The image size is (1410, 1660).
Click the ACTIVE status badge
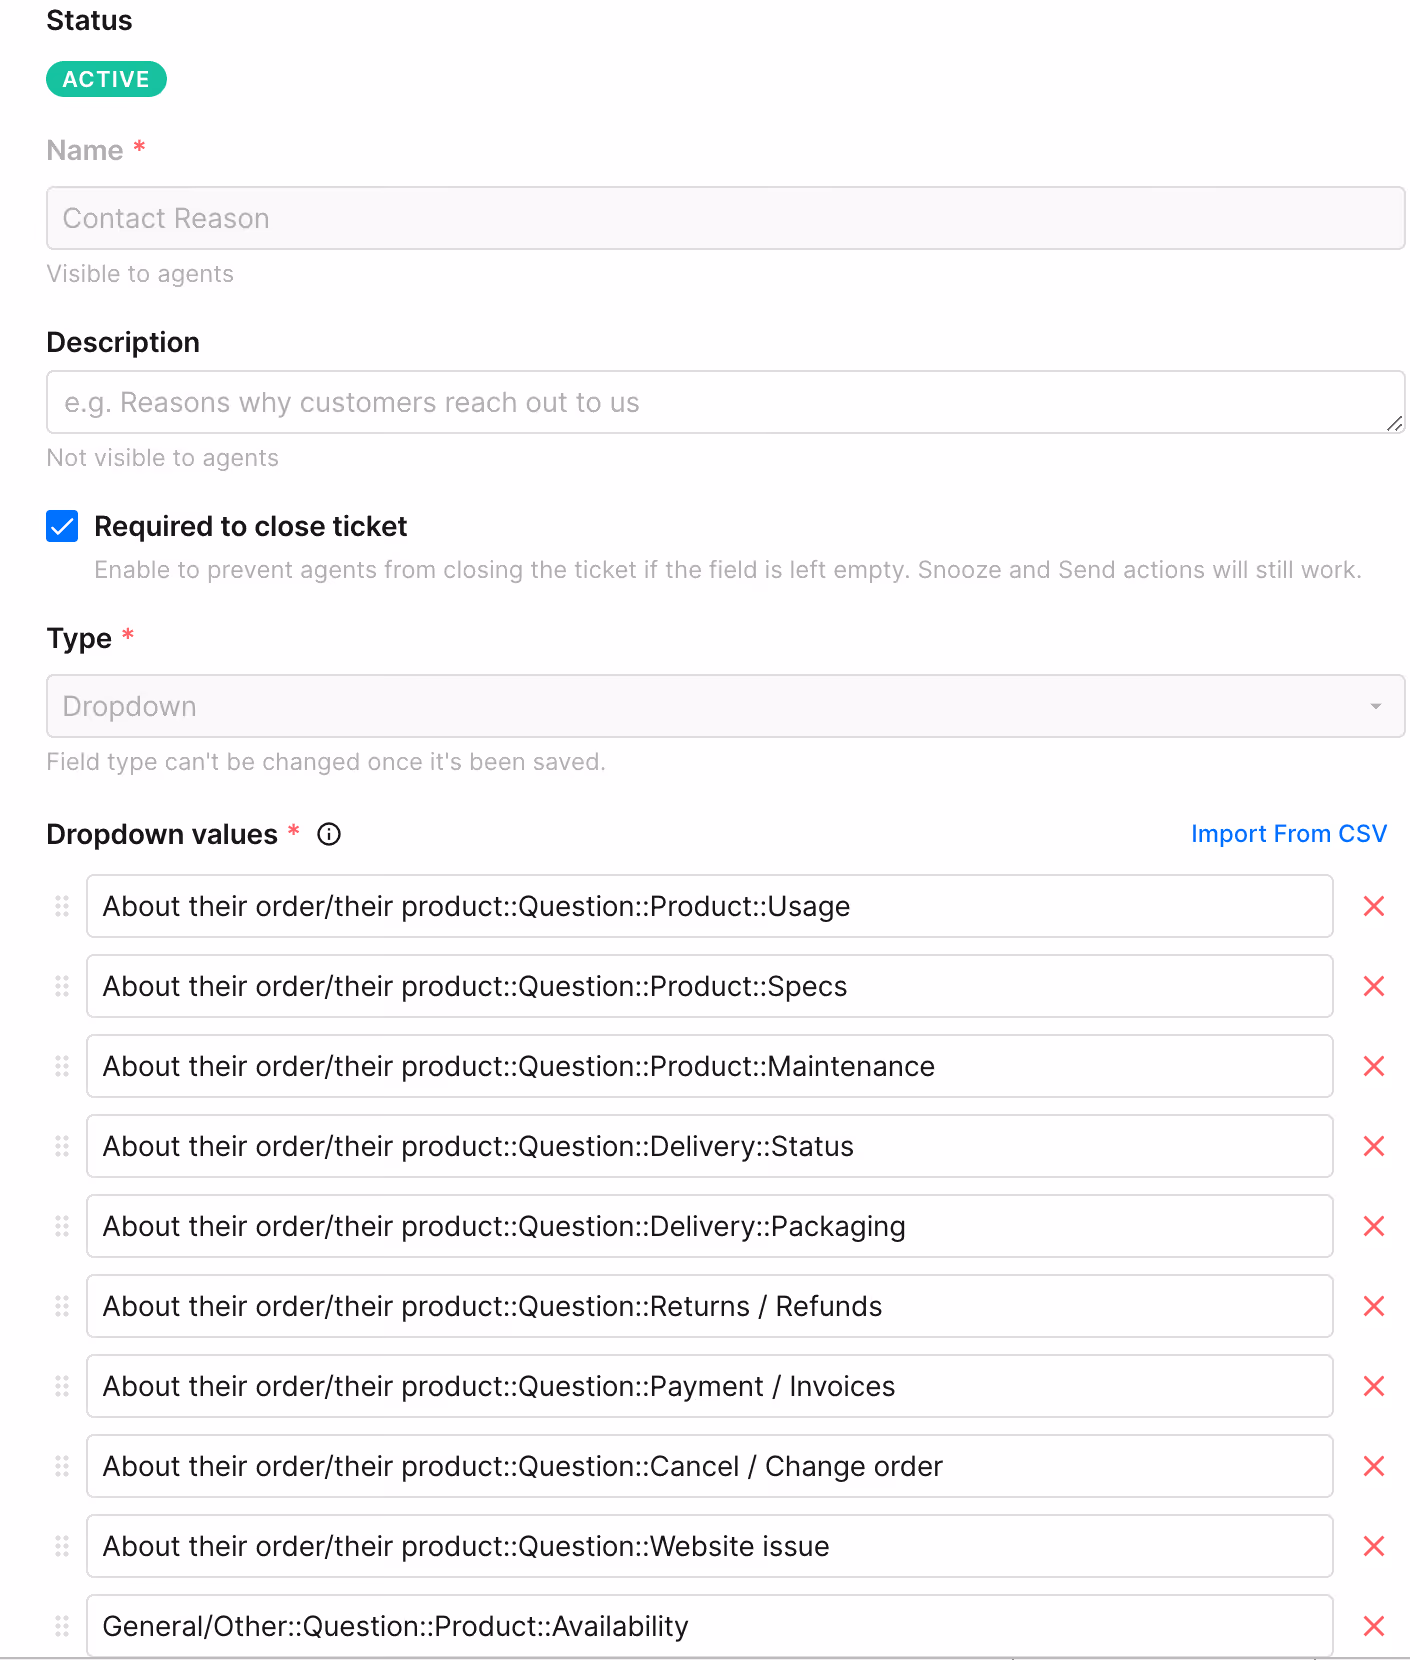[106, 79]
